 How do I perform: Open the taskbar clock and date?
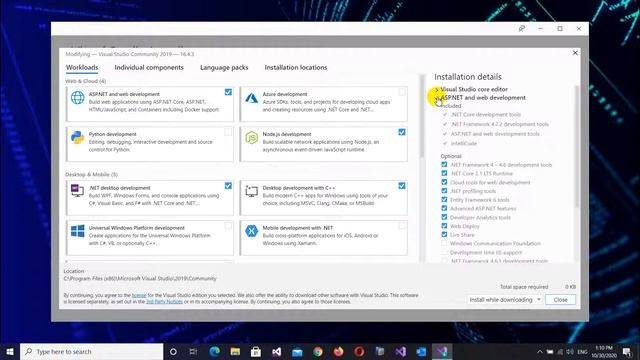click(x=604, y=351)
